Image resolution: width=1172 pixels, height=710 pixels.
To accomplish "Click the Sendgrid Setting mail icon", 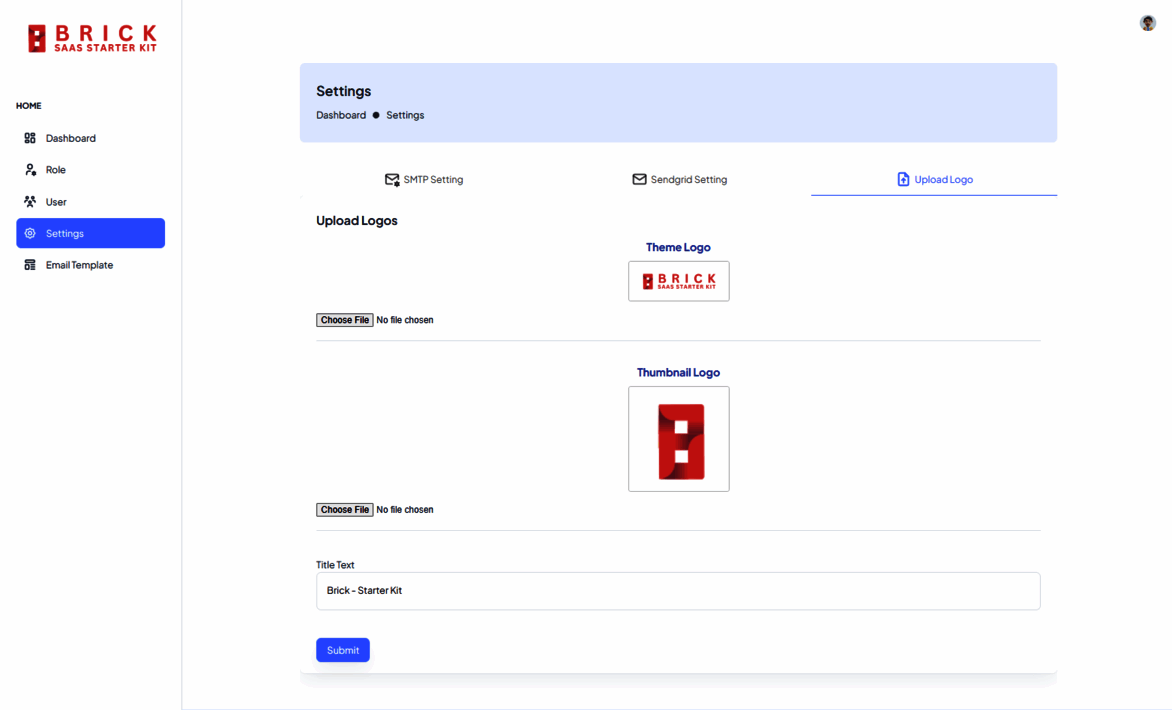I will point(639,180).
